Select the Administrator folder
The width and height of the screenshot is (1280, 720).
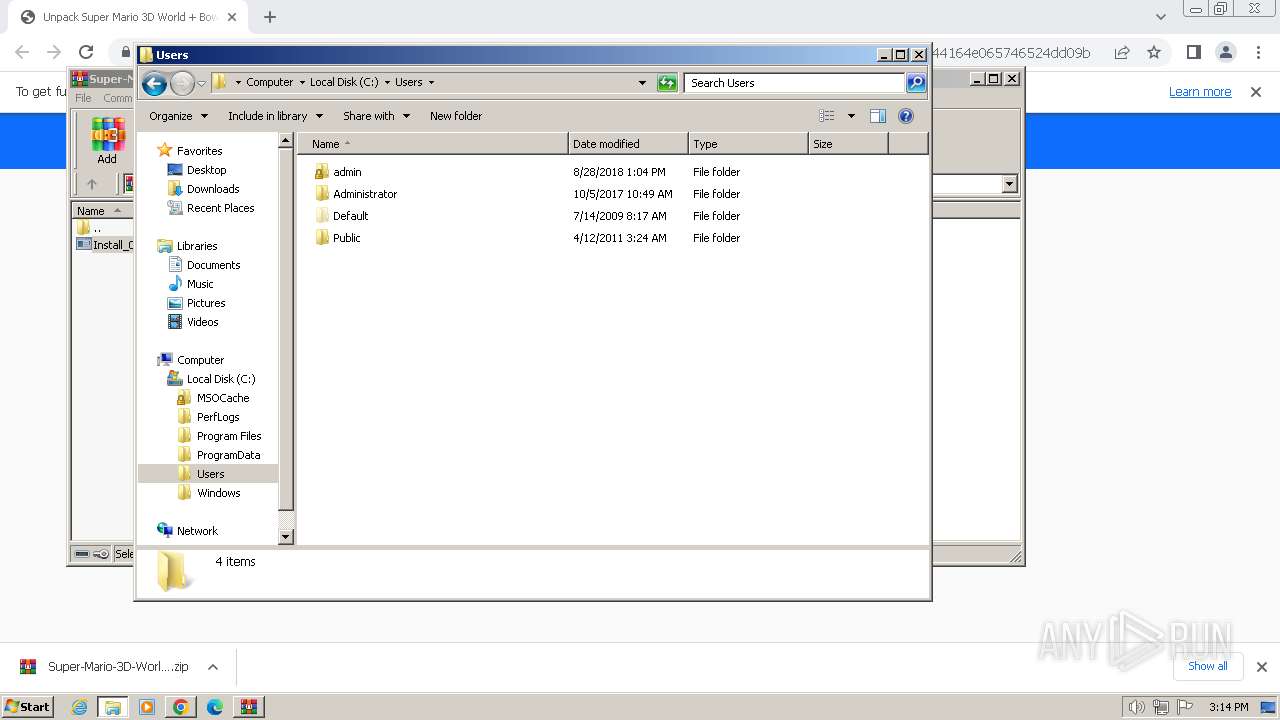coord(365,194)
